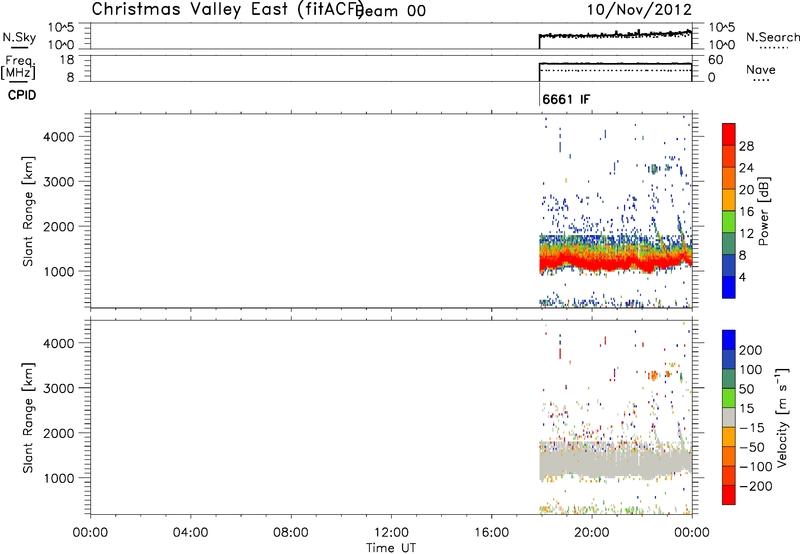800x554 pixels.
Task: Click the '200' tick on the velocity colorbar
Action: point(751,350)
